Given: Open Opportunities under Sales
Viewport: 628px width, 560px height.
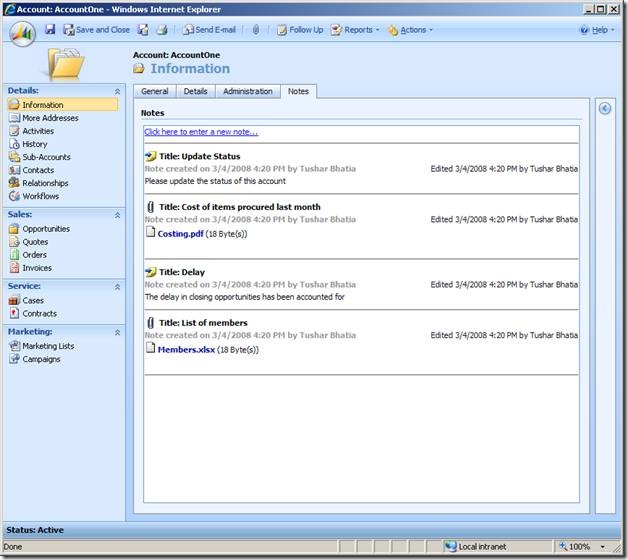Looking at the screenshot, I should click(46, 229).
